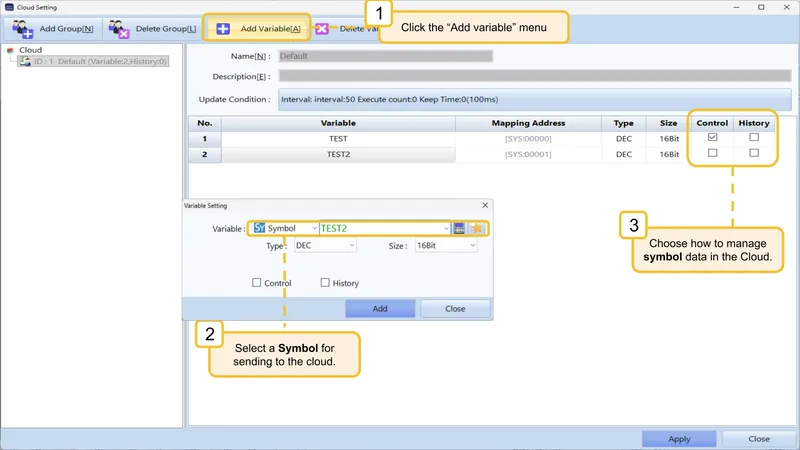800x450 pixels.
Task: Tick the Control checkbox in Variable Setting
Action: click(x=257, y=283)
